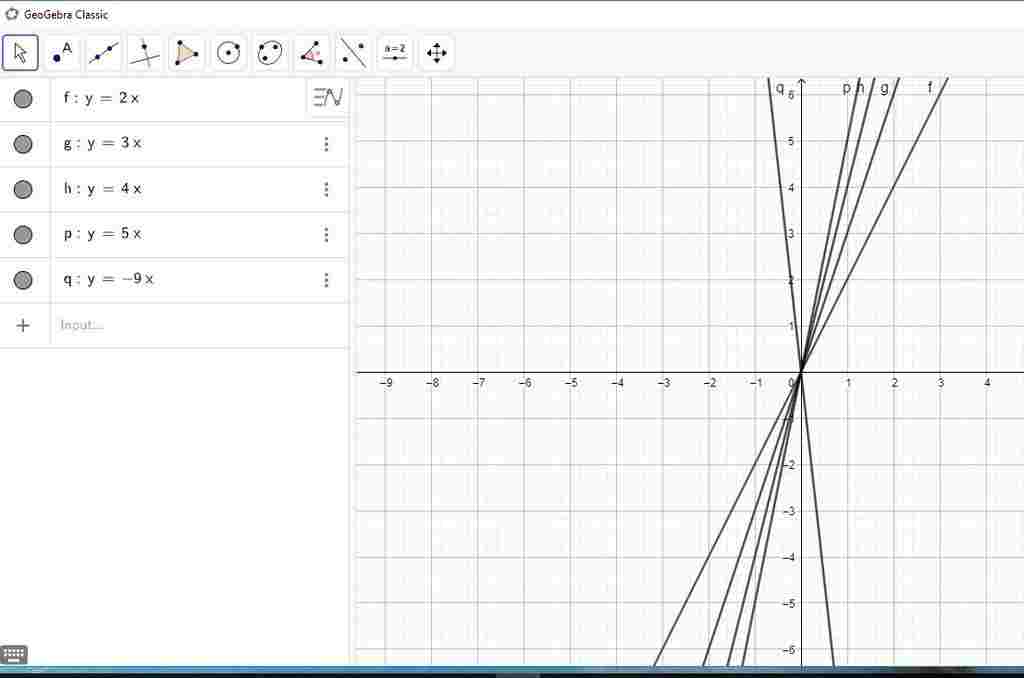Open the virtual keyboard button
The width and height of the screenshot is (1024, 678).
[x=14, y=655]
